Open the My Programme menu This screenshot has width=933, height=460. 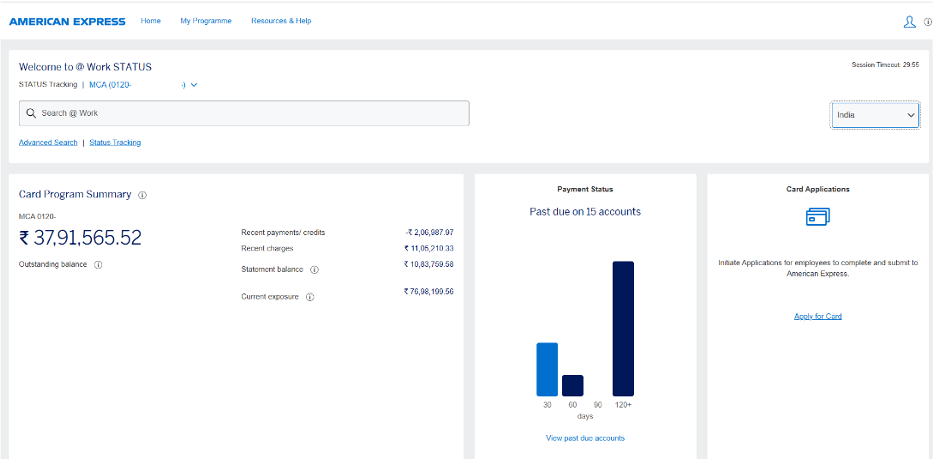coord(206,21)
